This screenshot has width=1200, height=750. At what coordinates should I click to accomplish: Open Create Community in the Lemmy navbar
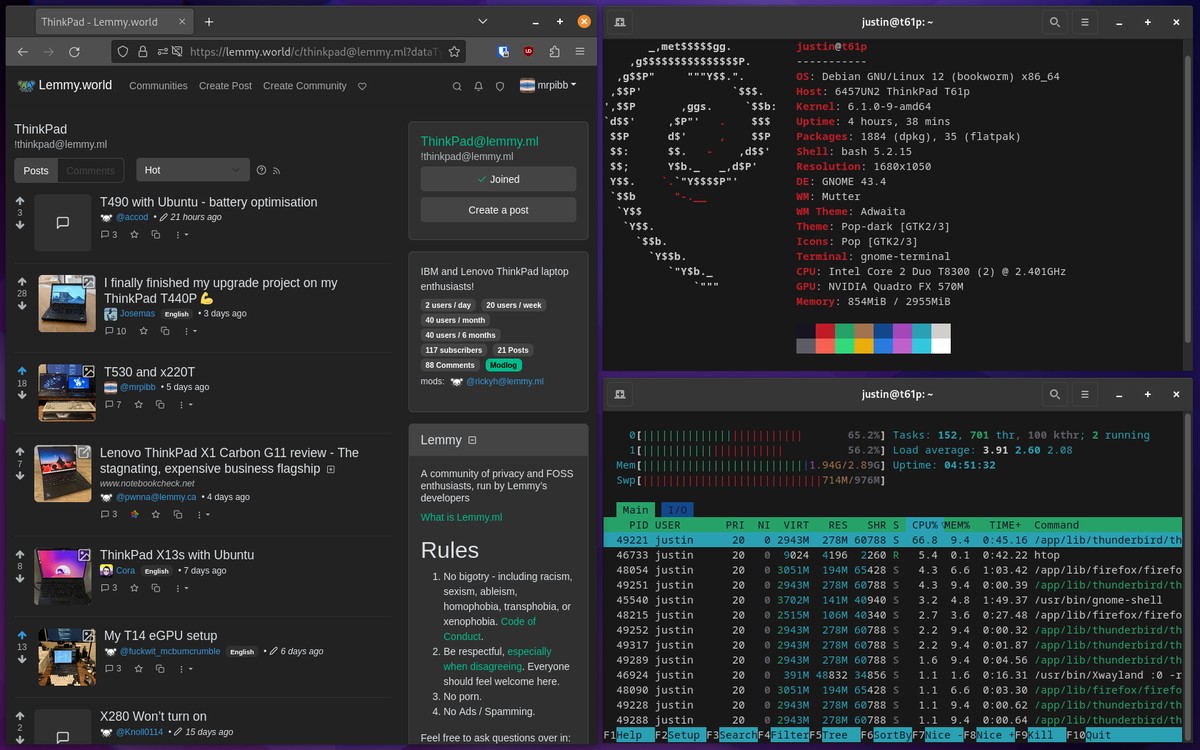coord(305,86)
